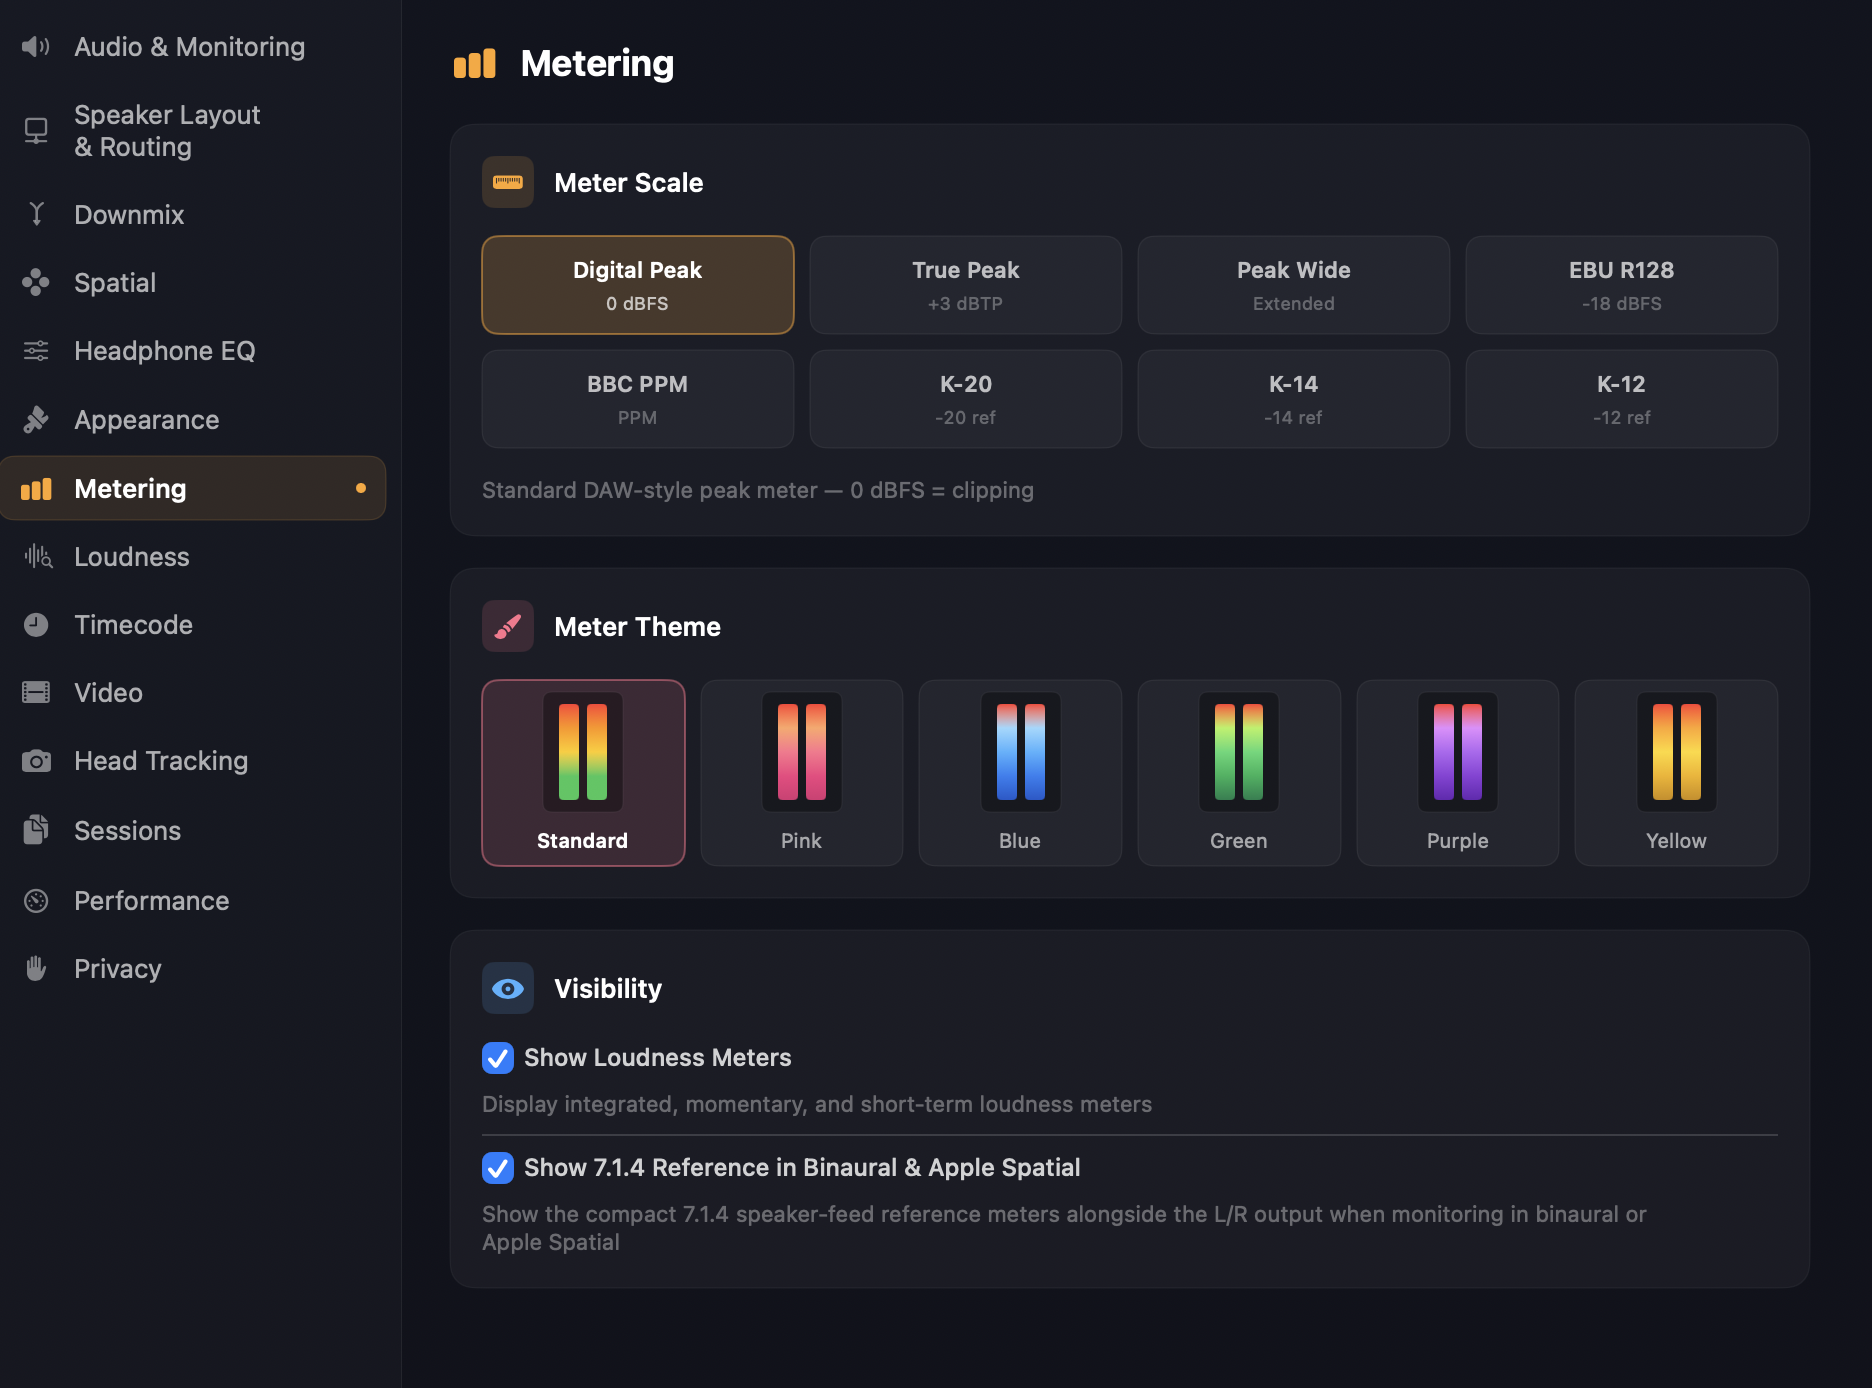Viewport: 1872px width, 1388px height.
Task: Click the Sessions documents icon
Action: [x=36, y=830]
